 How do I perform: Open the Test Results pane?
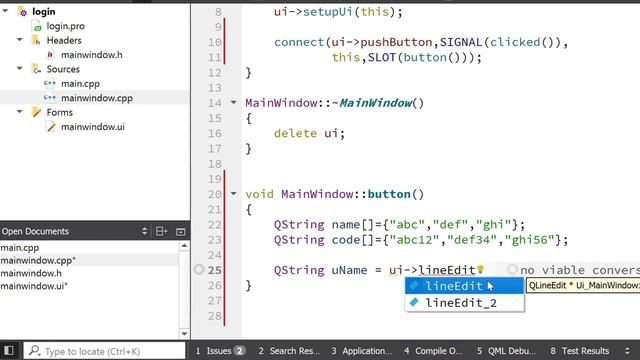pos(580,351)
